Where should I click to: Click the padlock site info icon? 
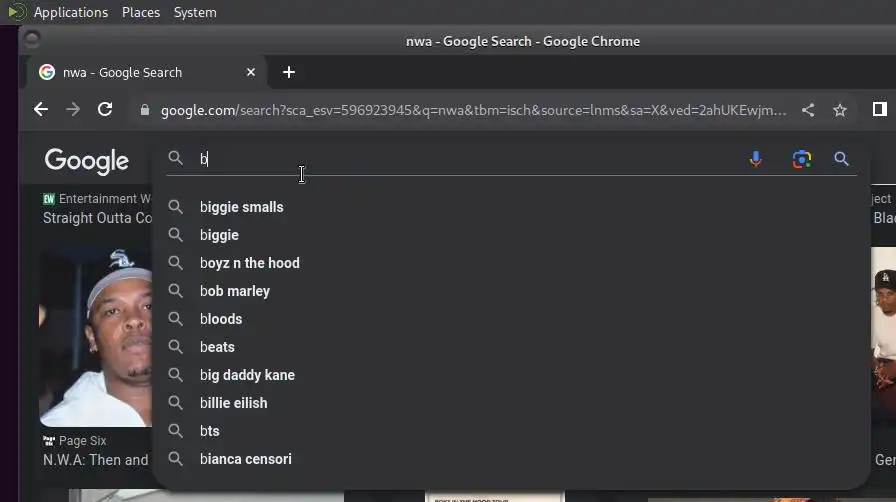point(145,110)
